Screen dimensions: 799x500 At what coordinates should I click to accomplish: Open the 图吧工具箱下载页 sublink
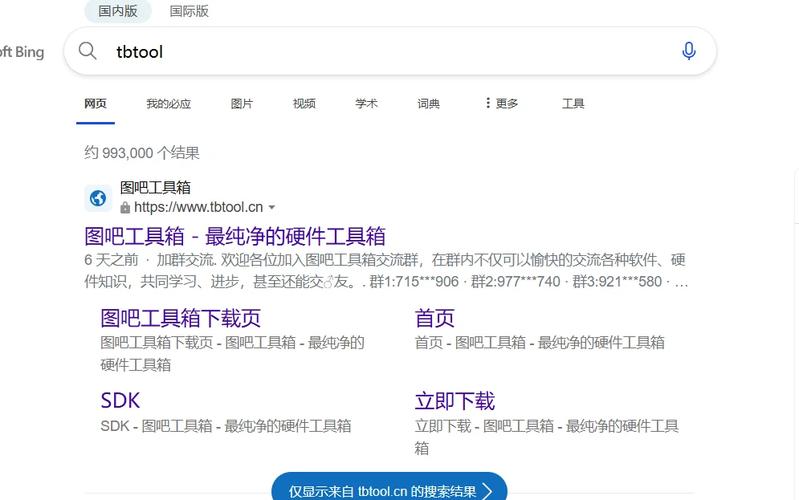[180, 318]
